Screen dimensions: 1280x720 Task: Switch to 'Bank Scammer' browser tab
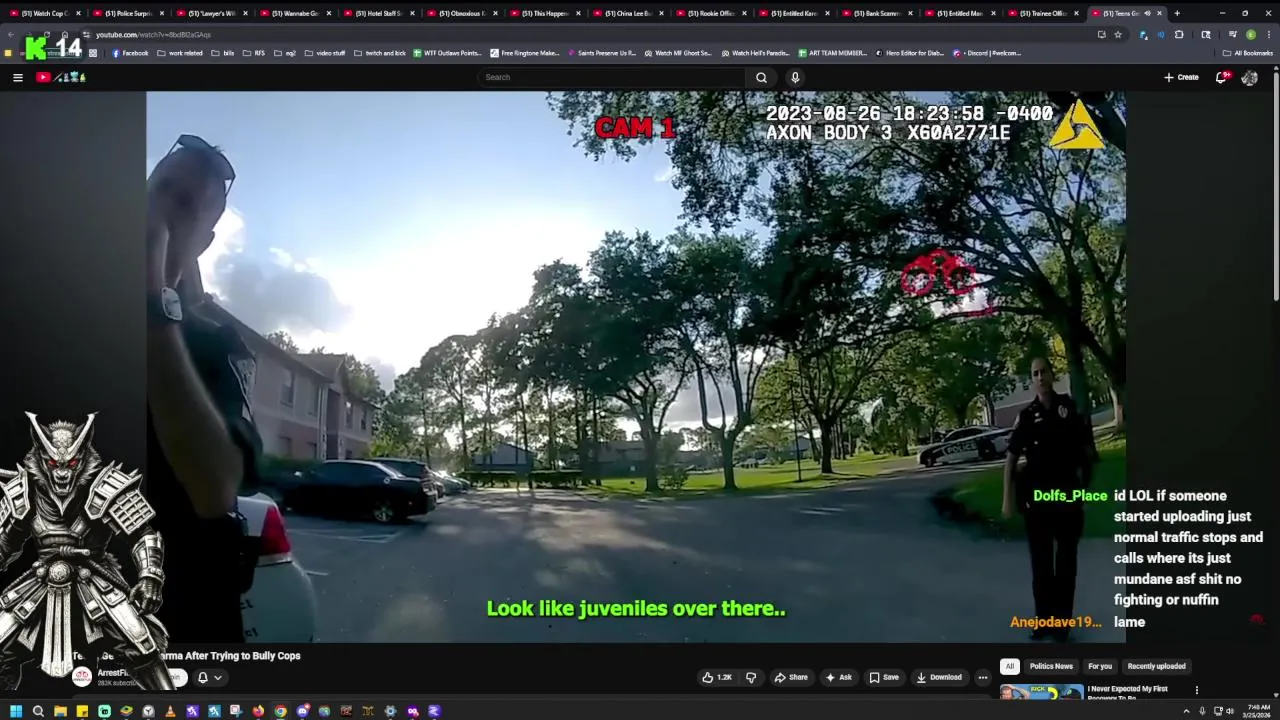(x=877, y=13)
